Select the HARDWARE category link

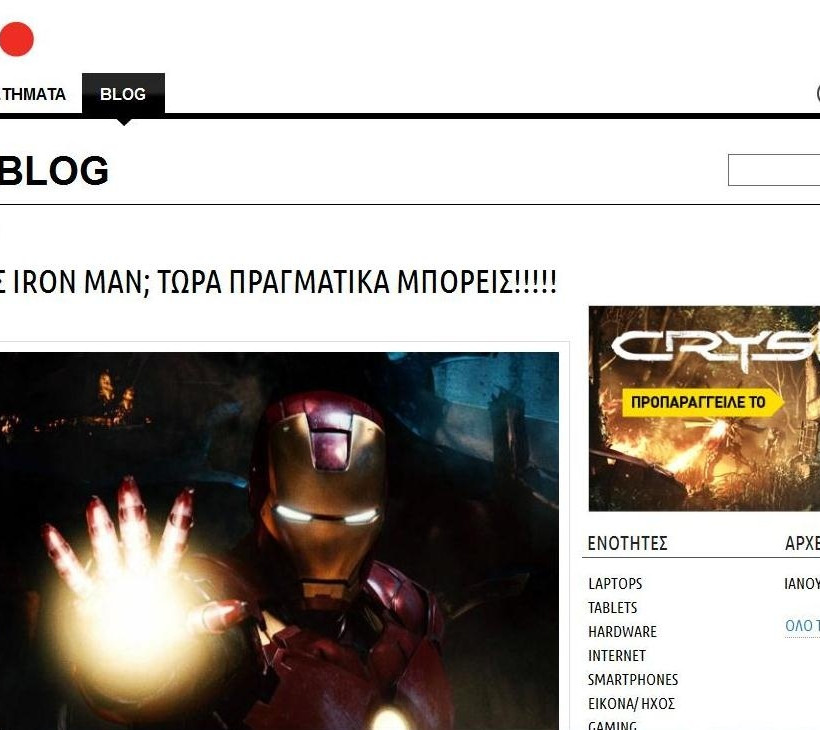click(x=622, y=632)
